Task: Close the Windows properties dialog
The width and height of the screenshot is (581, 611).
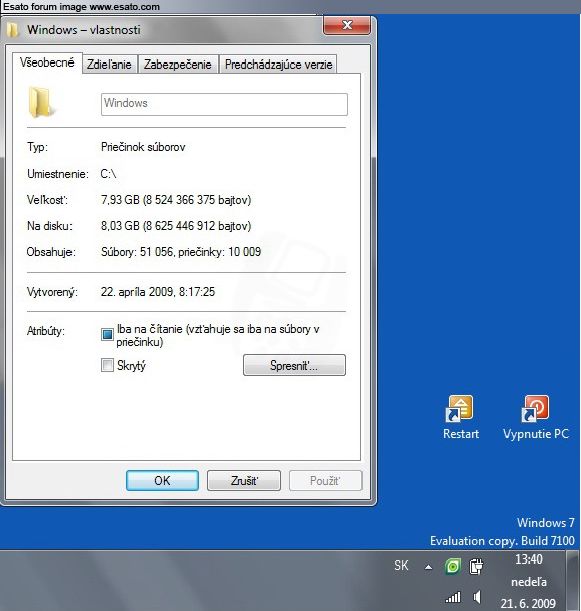Action: pos(347,25)
